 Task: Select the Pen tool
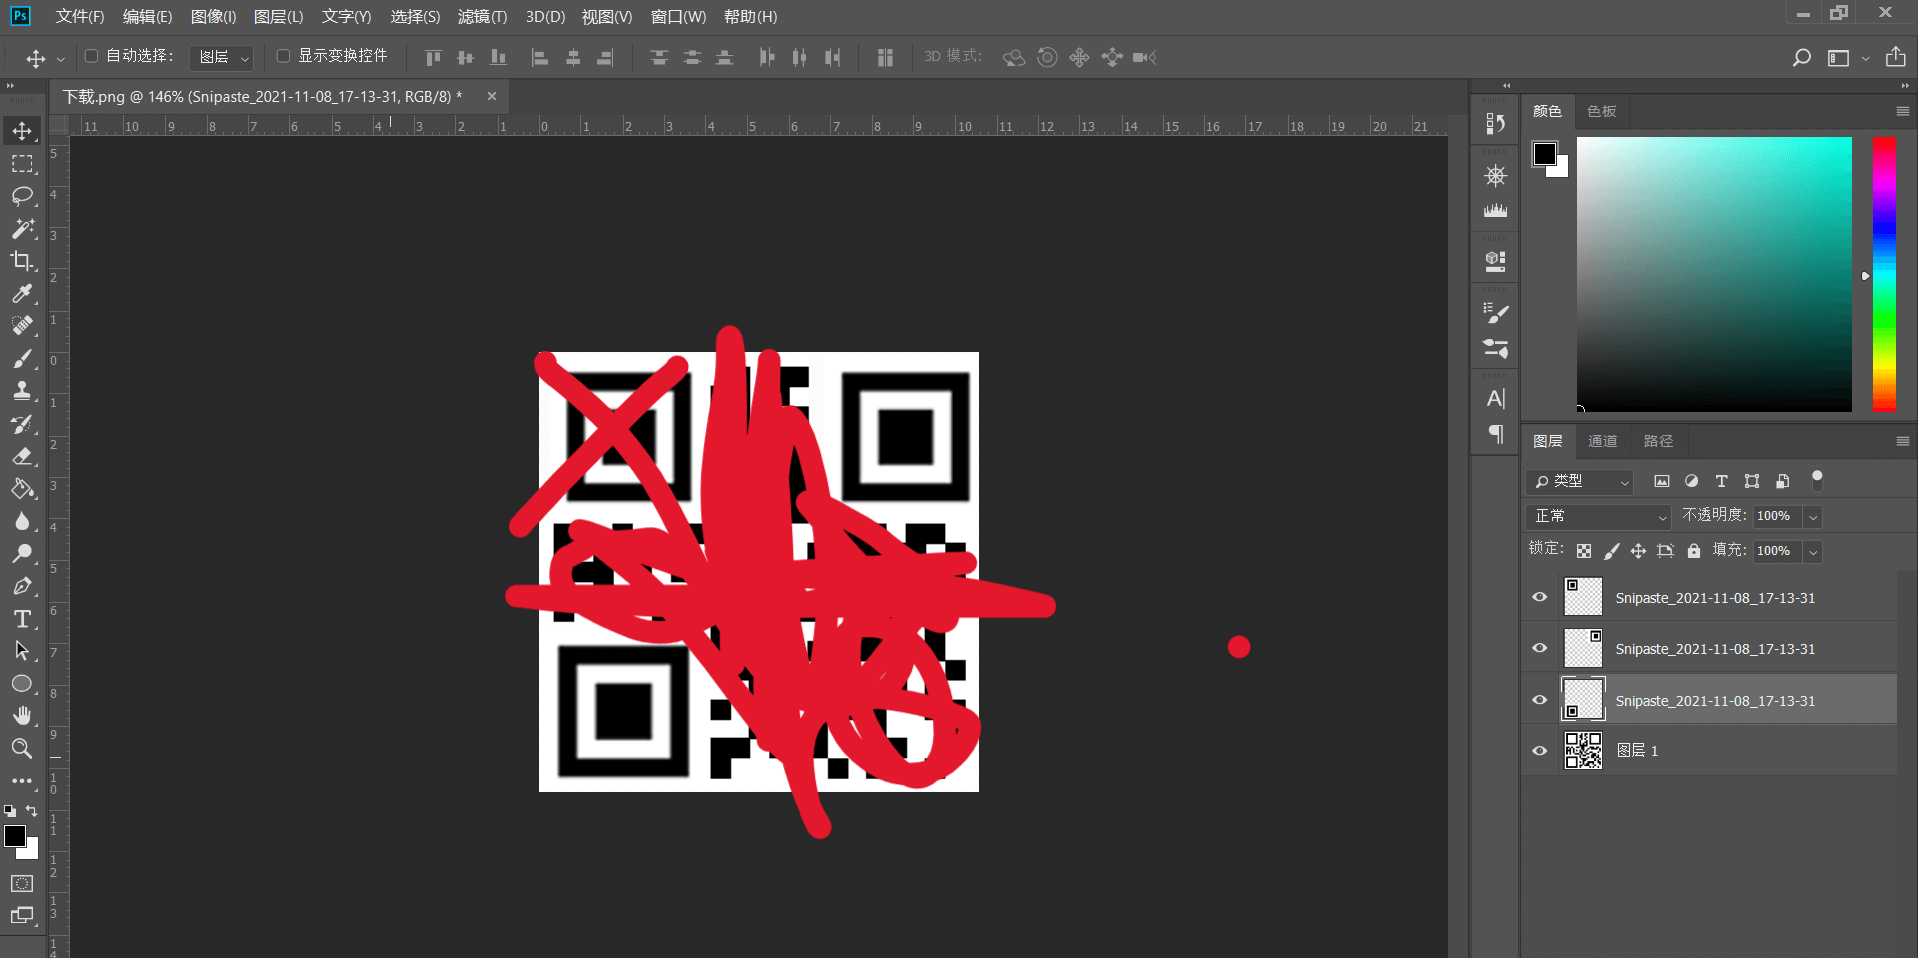pos(22,586)
